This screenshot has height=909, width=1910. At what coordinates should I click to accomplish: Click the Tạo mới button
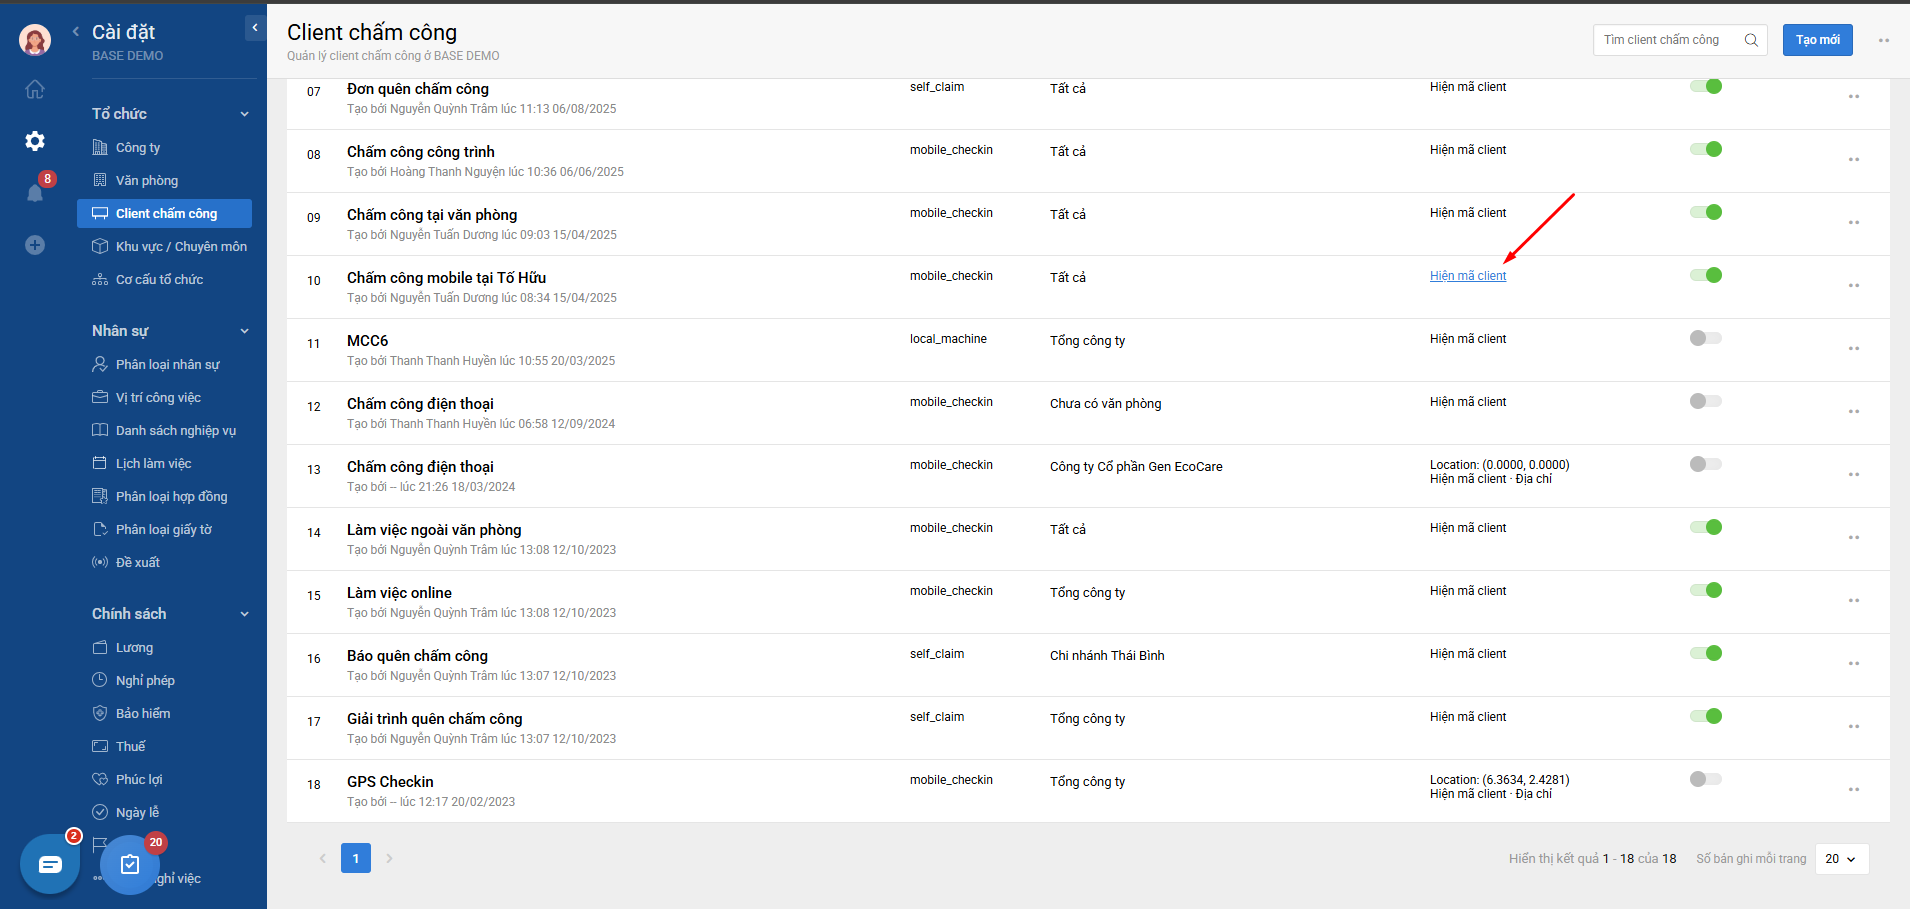click(x=1817, y=40)
